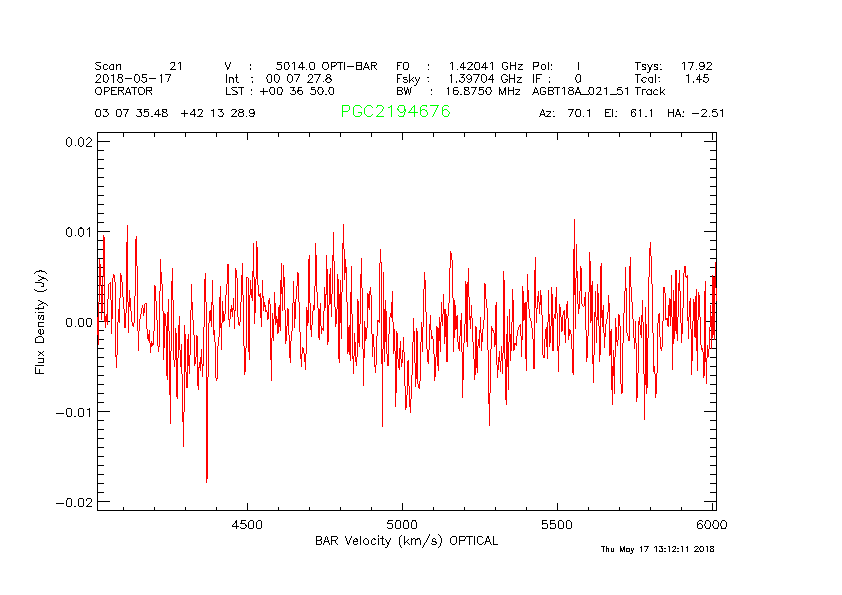Screen dimensions: 842x595
Task: Click the F0 1.42041 GHz rest frequency
Action: (459, 66)
